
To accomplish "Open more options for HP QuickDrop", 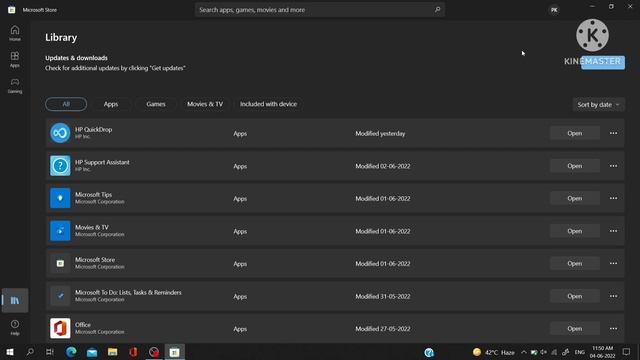I will (613, 133).
